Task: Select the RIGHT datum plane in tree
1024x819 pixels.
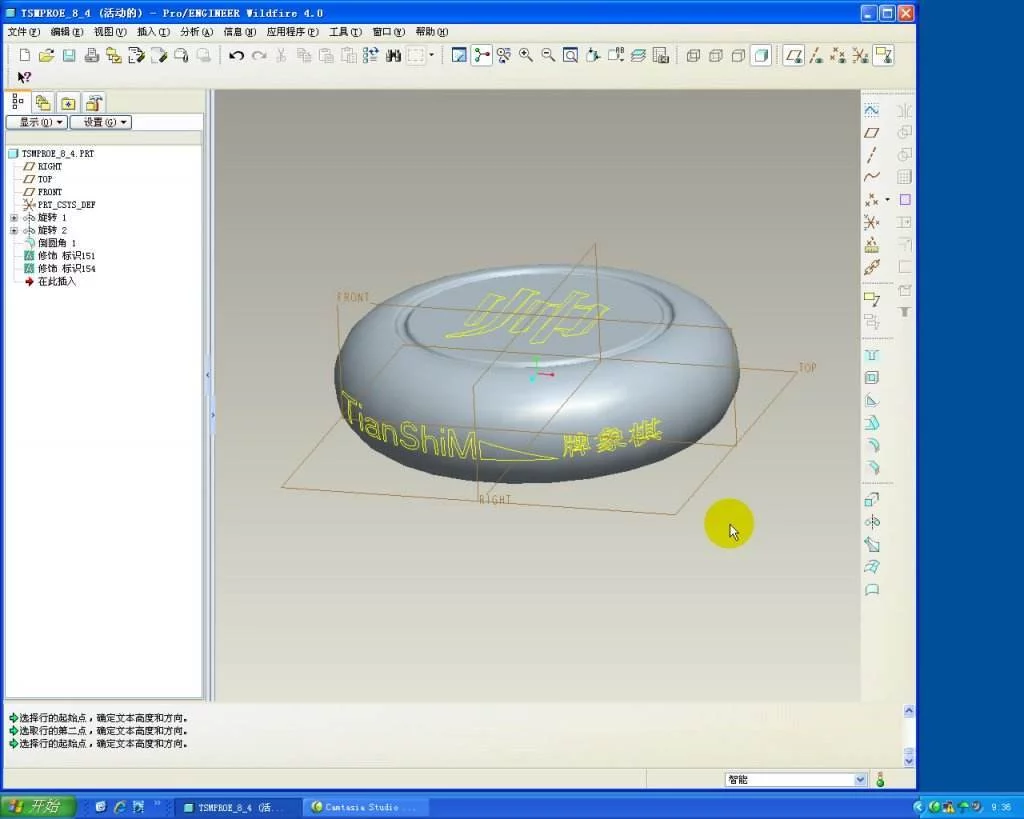Action: point(50,167)
